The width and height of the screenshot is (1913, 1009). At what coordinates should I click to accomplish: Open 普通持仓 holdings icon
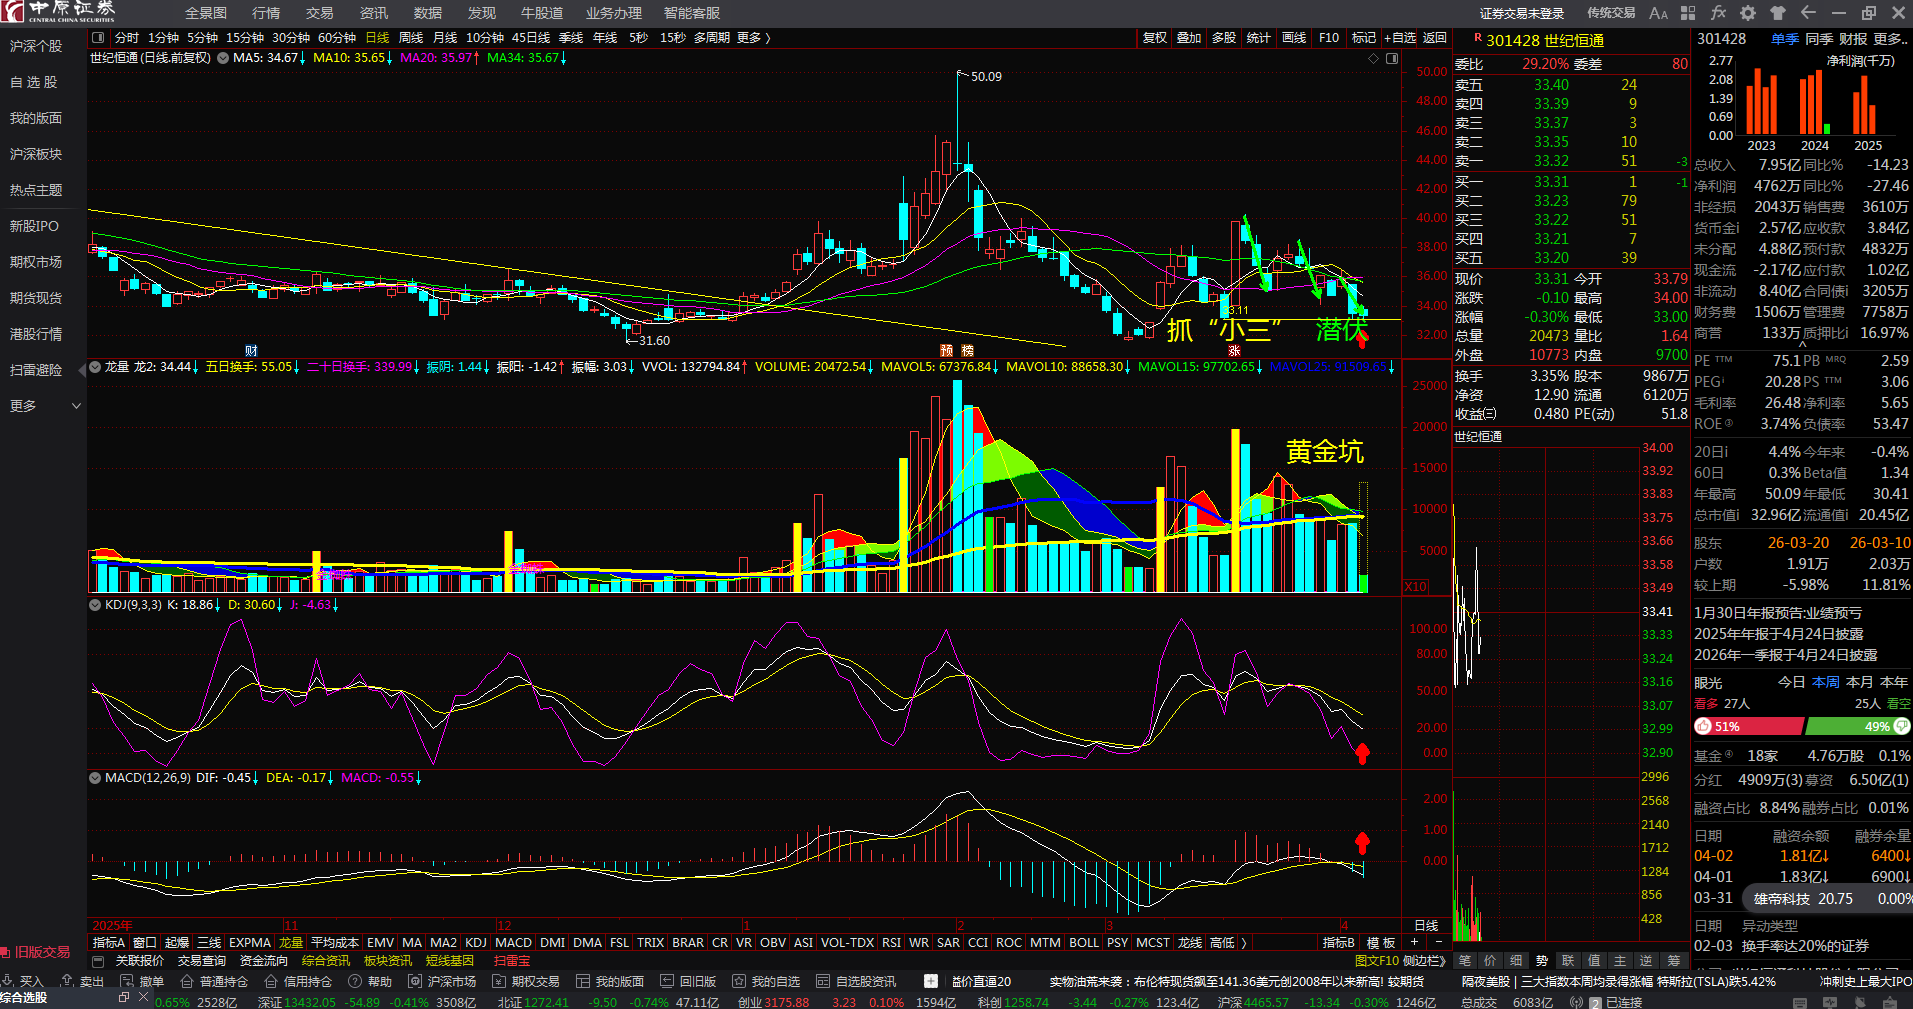click(186, 981)
